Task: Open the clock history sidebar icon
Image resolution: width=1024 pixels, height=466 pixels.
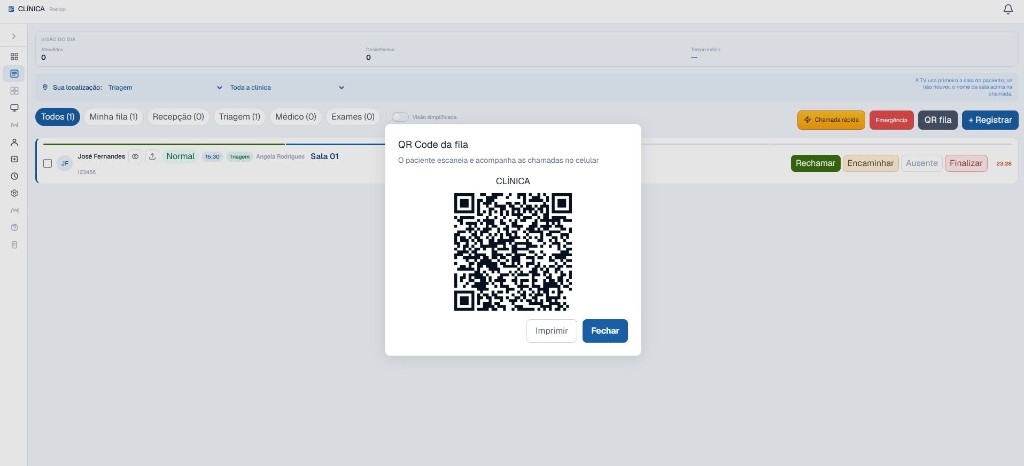Action: pos(14,176)
